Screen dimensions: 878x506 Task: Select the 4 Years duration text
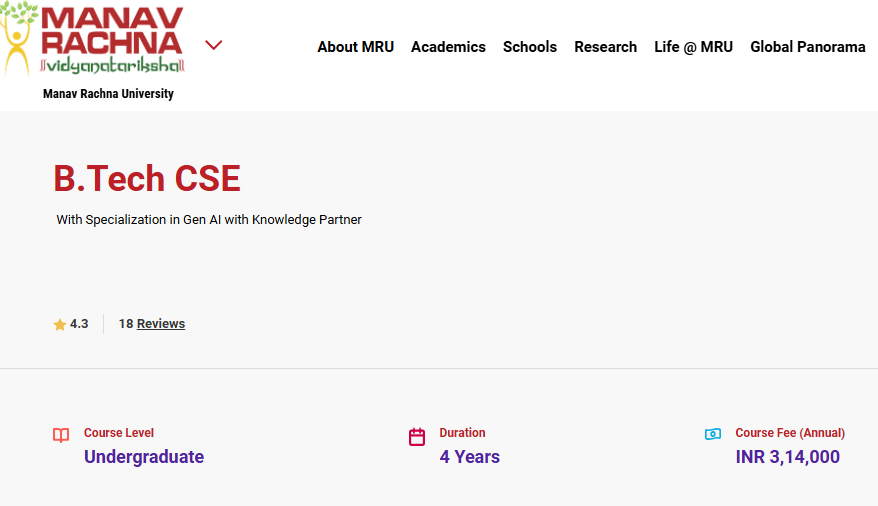point(469,457)
